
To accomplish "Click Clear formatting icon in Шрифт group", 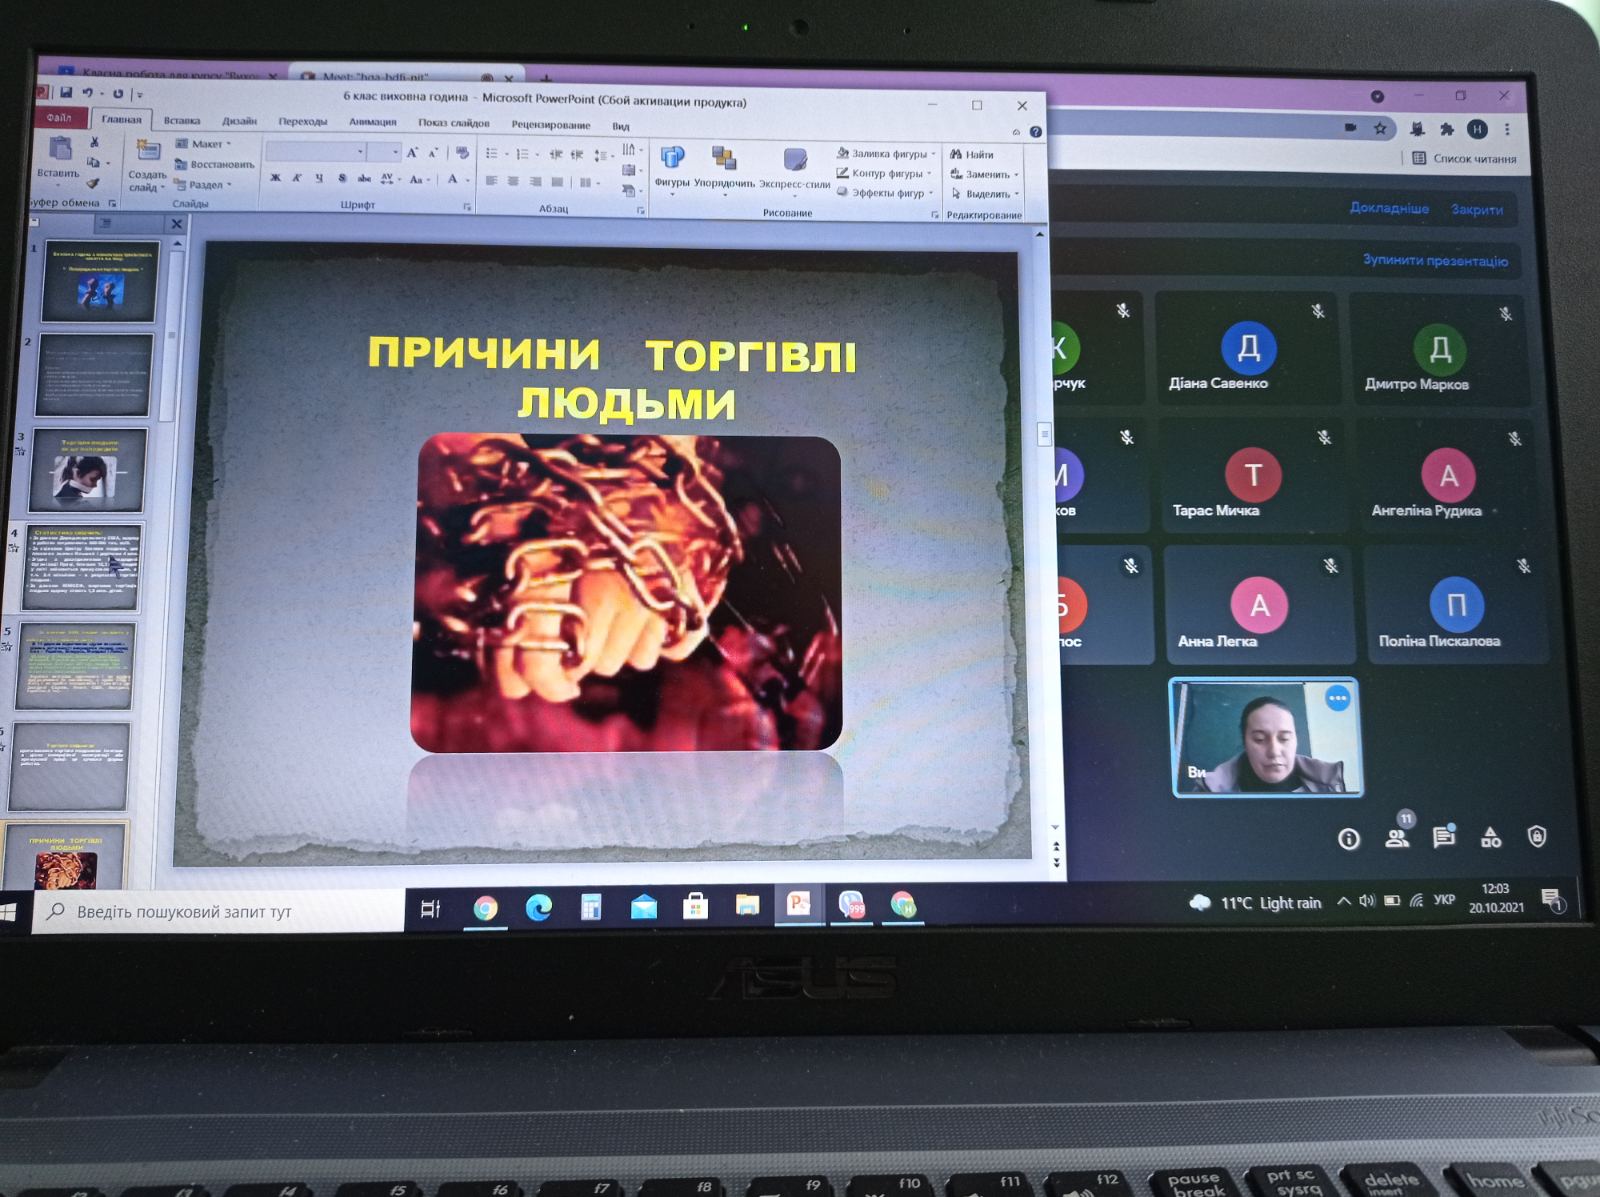I will pos(462,153).
